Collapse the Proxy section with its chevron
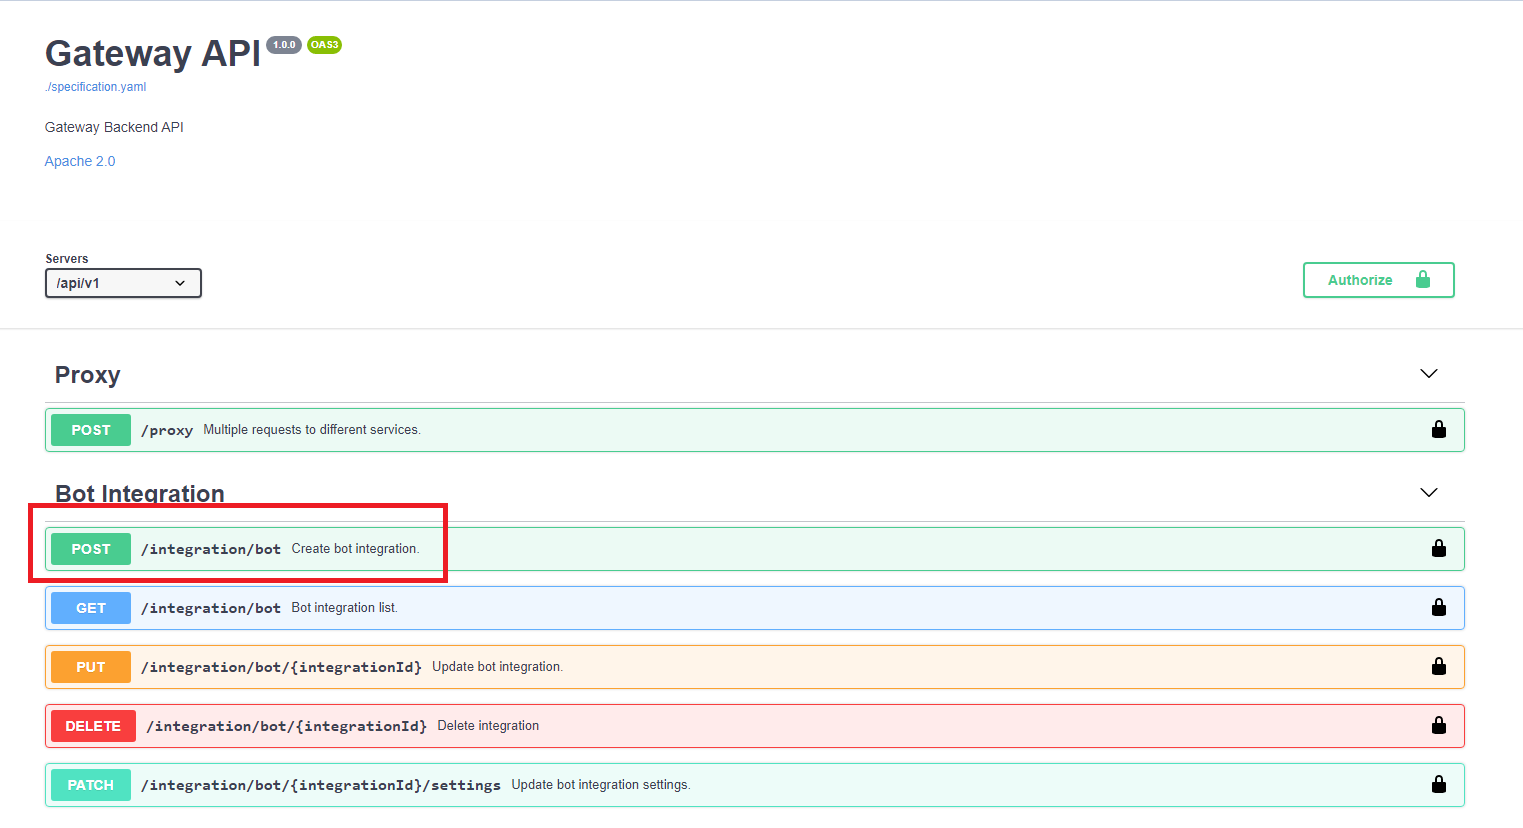 (1428, 374)
